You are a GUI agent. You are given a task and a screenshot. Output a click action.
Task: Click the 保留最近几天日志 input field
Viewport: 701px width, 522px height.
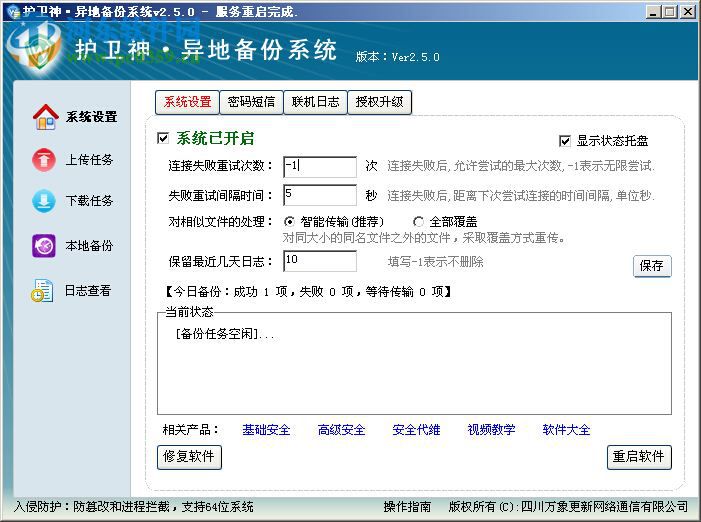[x=320, y=261]
